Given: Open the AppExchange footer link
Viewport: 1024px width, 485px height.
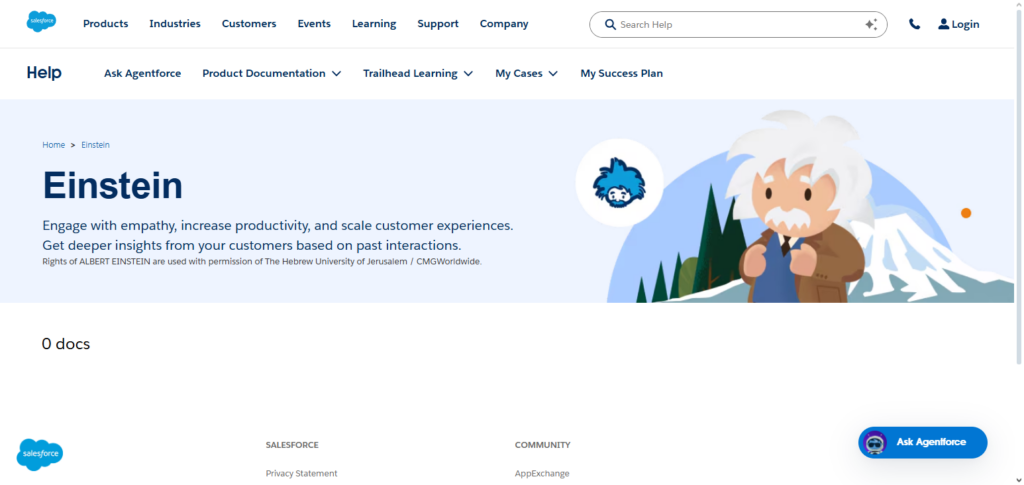Looking at the screenshot, I should [542, 473].
